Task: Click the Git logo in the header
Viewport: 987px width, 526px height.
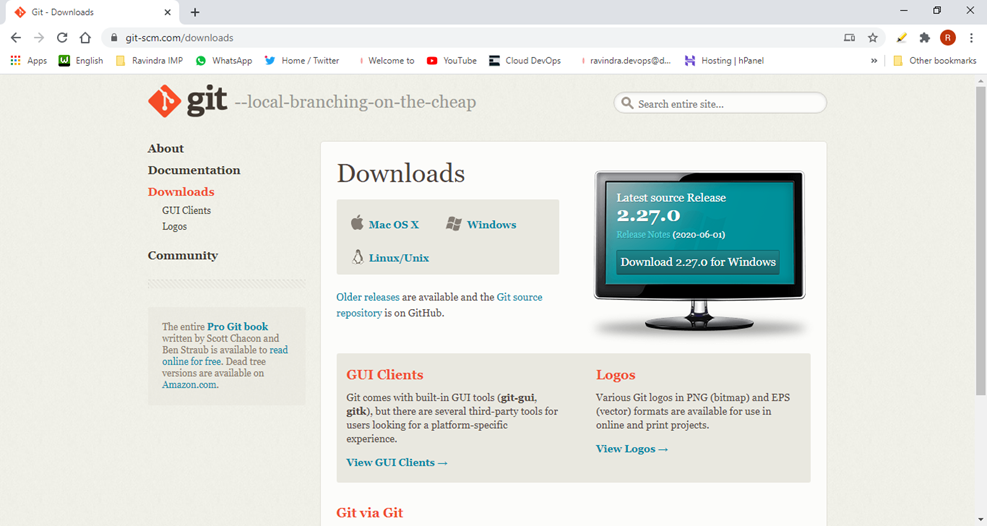Action: coord(187,101)
